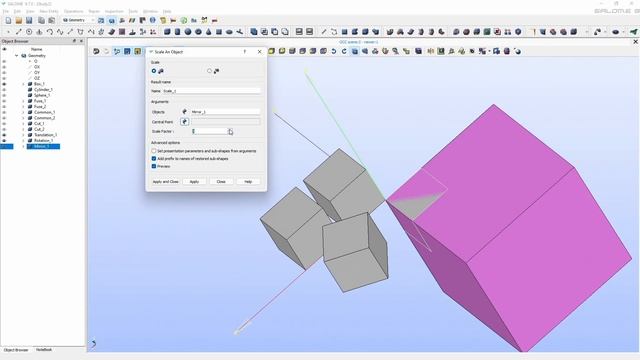
Task: Click the Open file folder icon
Action: coord(19,20)
